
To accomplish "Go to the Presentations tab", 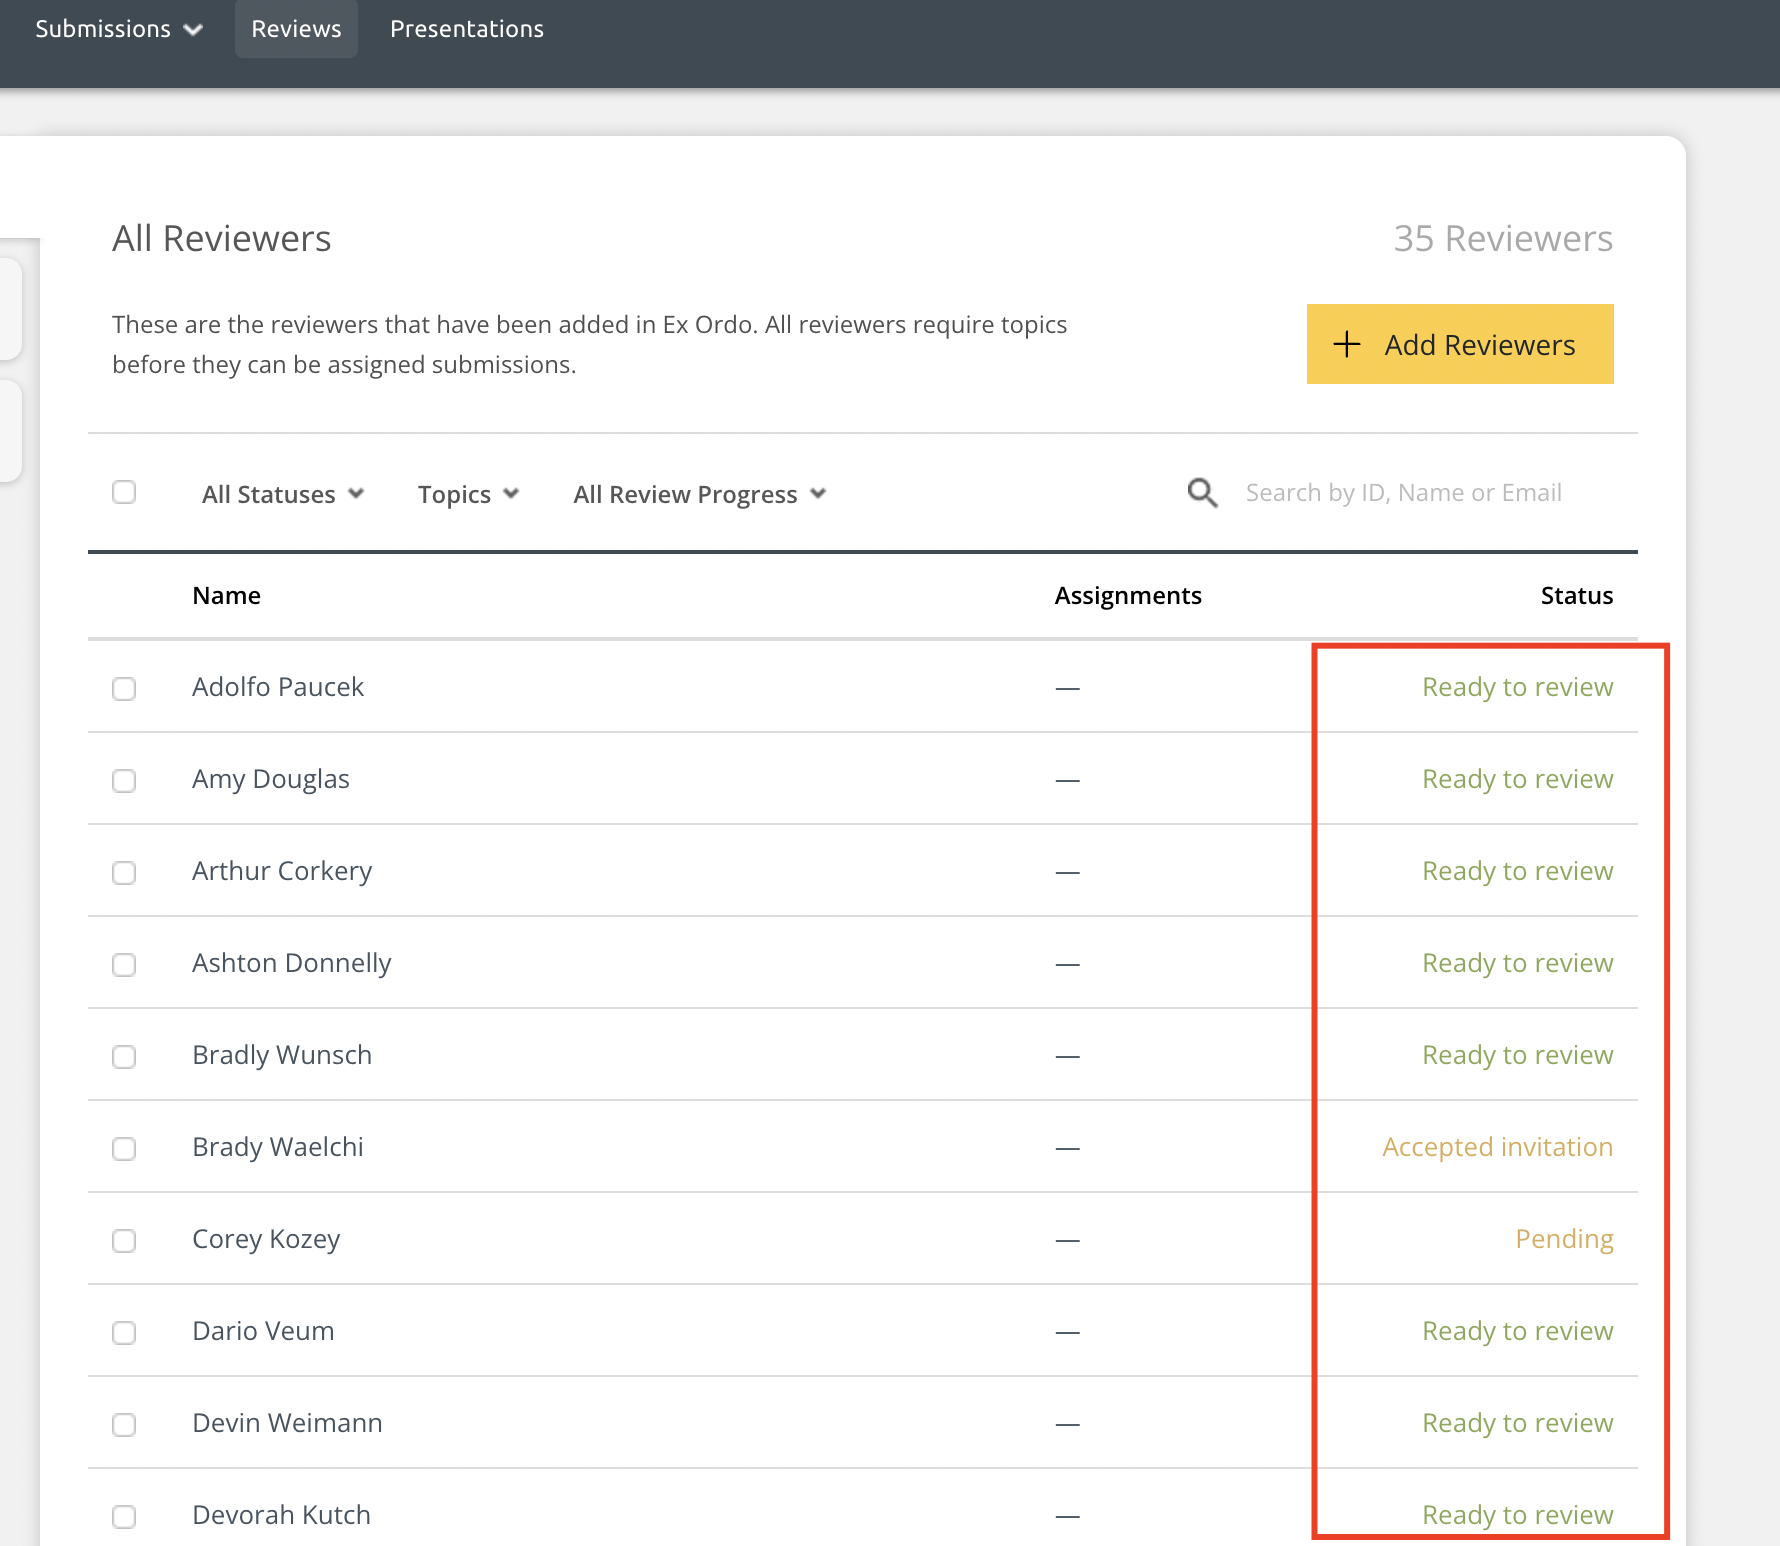I will tap(467, 29).
